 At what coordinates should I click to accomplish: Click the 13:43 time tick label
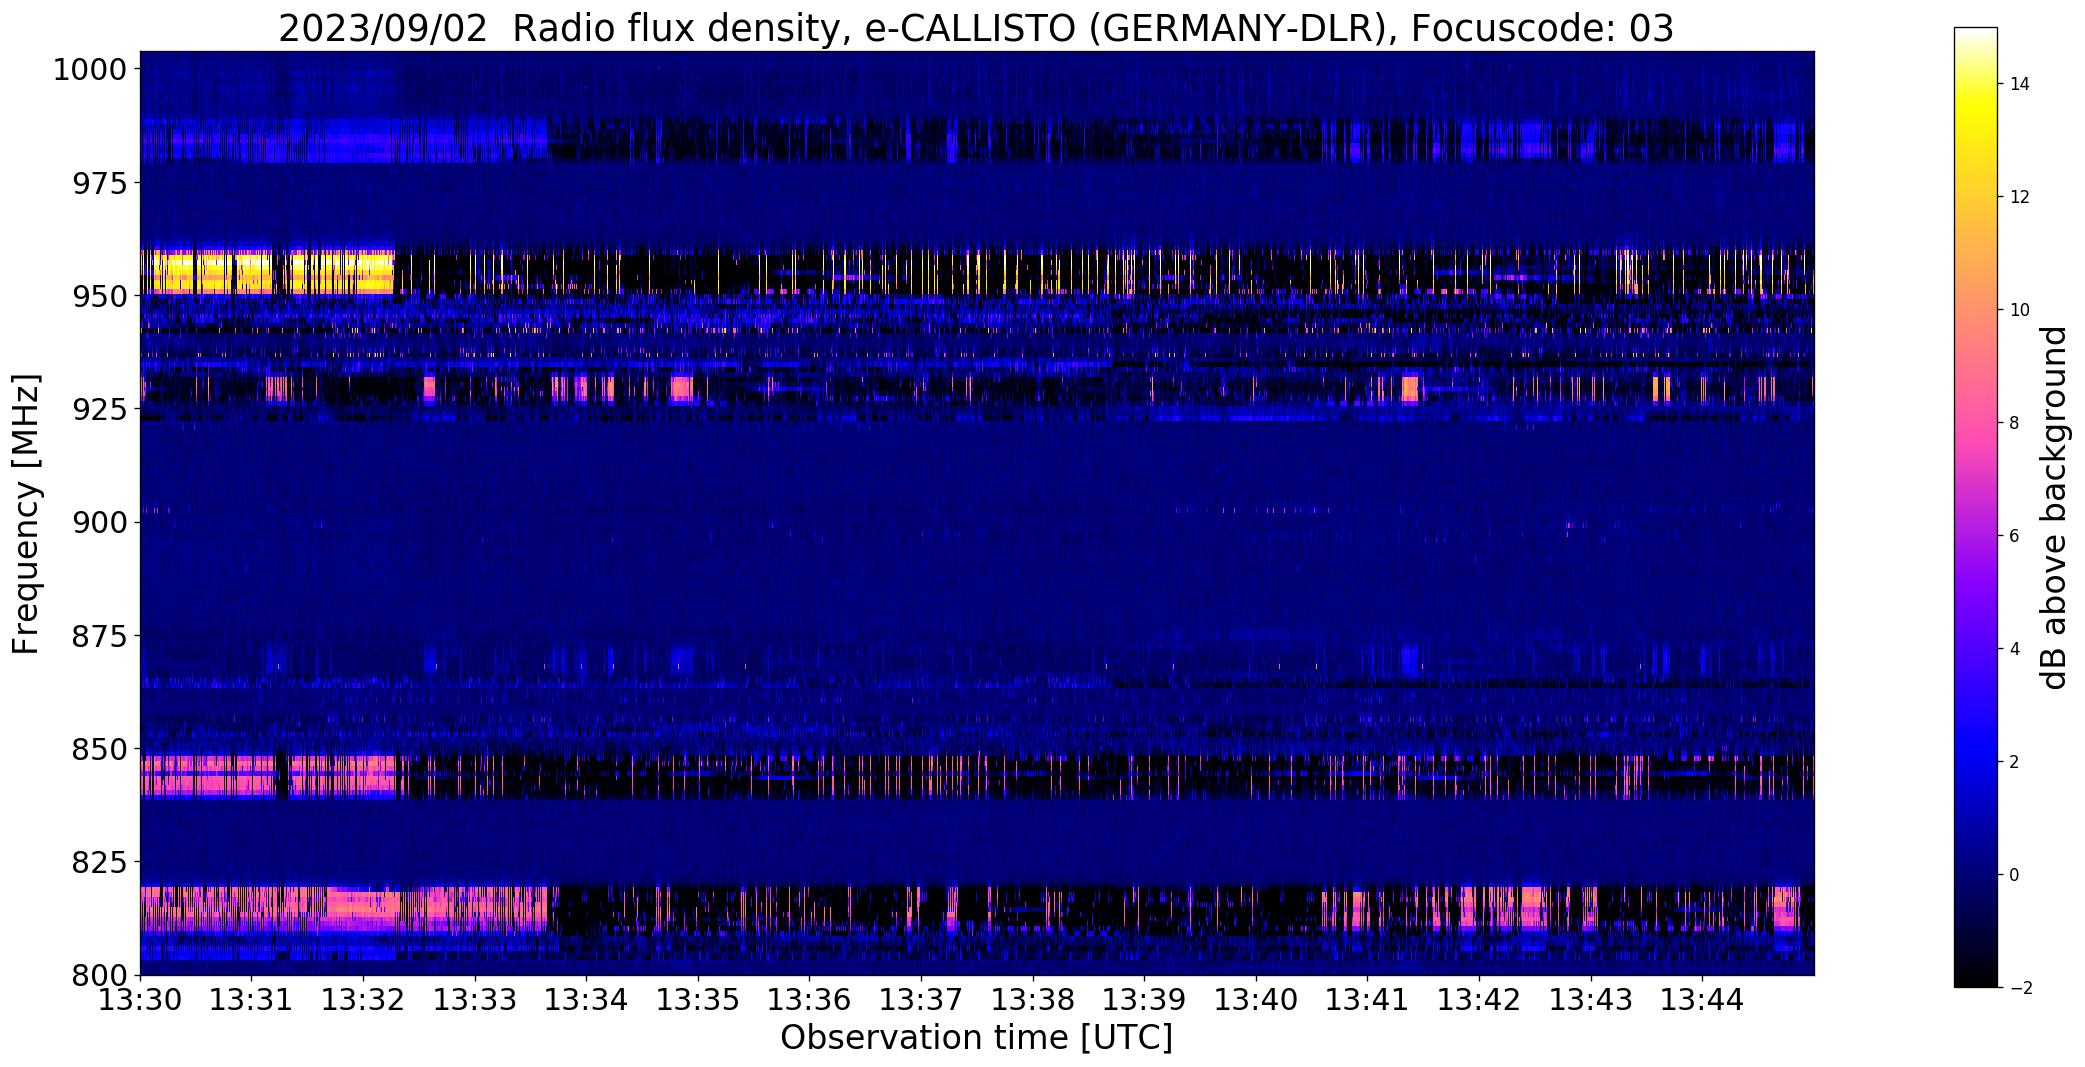(1591, 1000)
